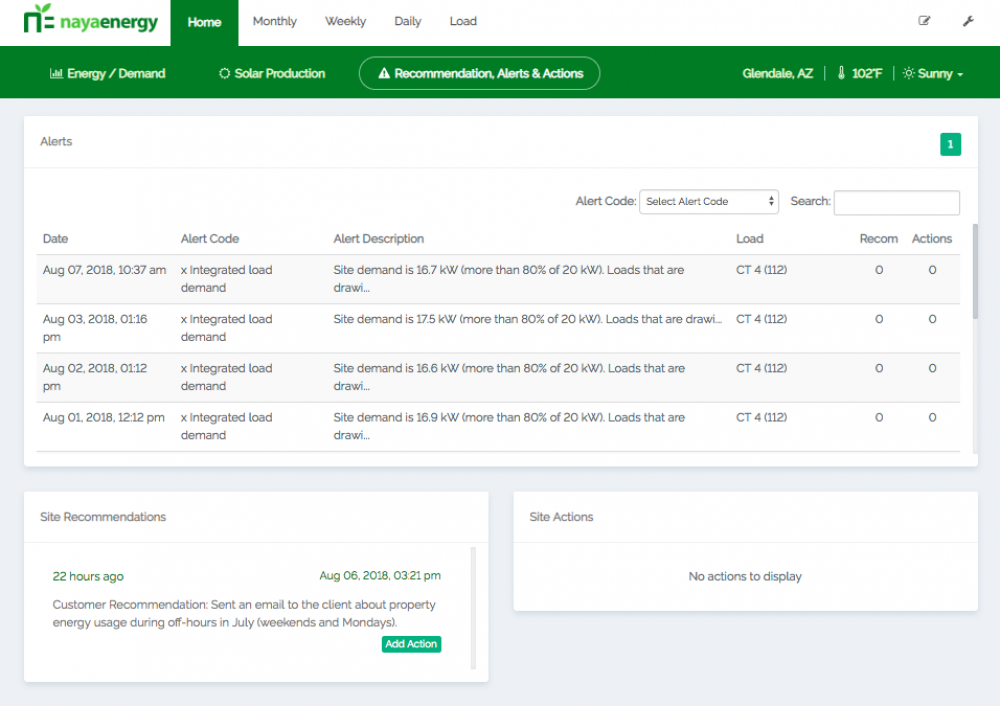1000x706 pixels.
Task: Click the bar chart Energy / Demand icon
Action: point(56,74)
